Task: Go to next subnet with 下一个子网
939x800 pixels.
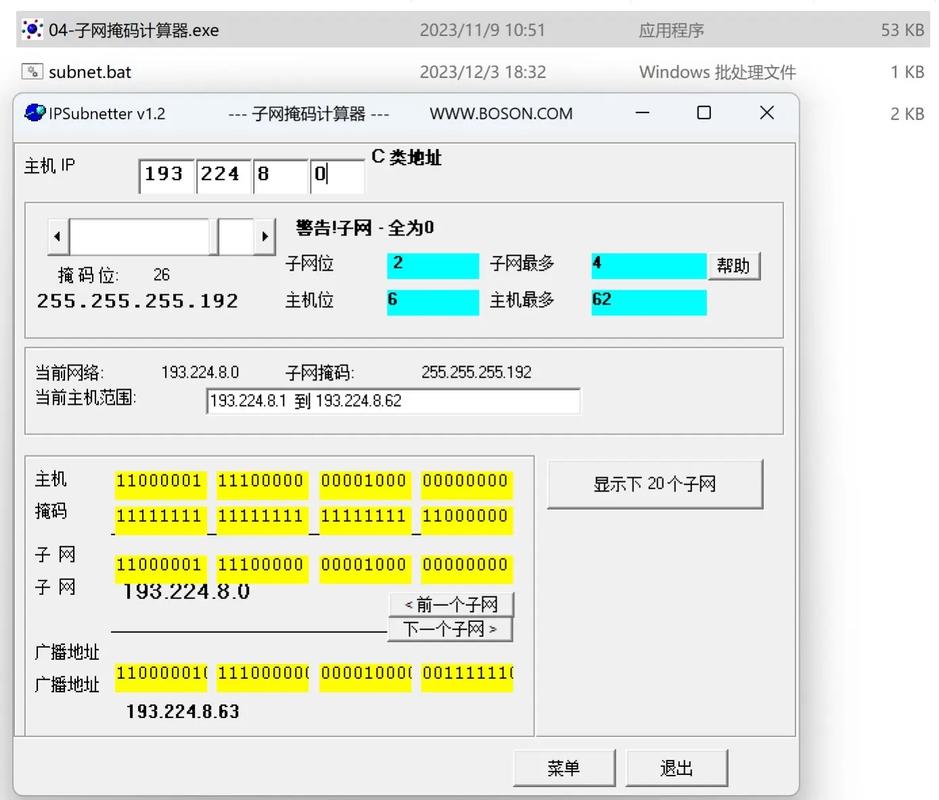Action: [x=450, y=629]
